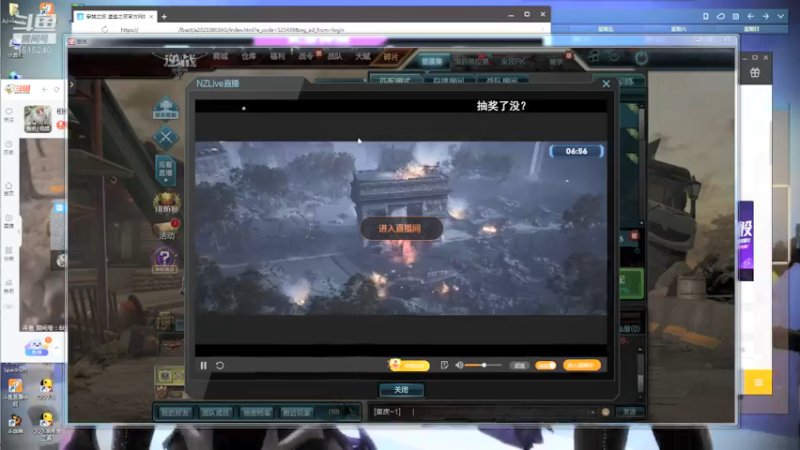Viewport: 800px width, 450px height.
Task: Open the chat channel dropdown arrow
Action: point(592,412)
